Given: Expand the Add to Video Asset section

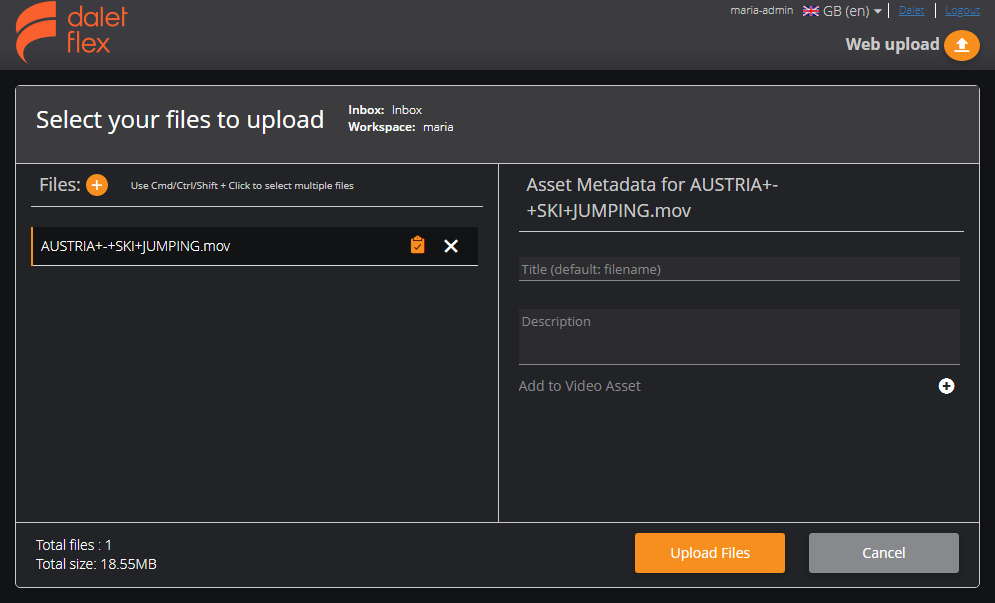Looking at the screenshot, I should 580,386.
